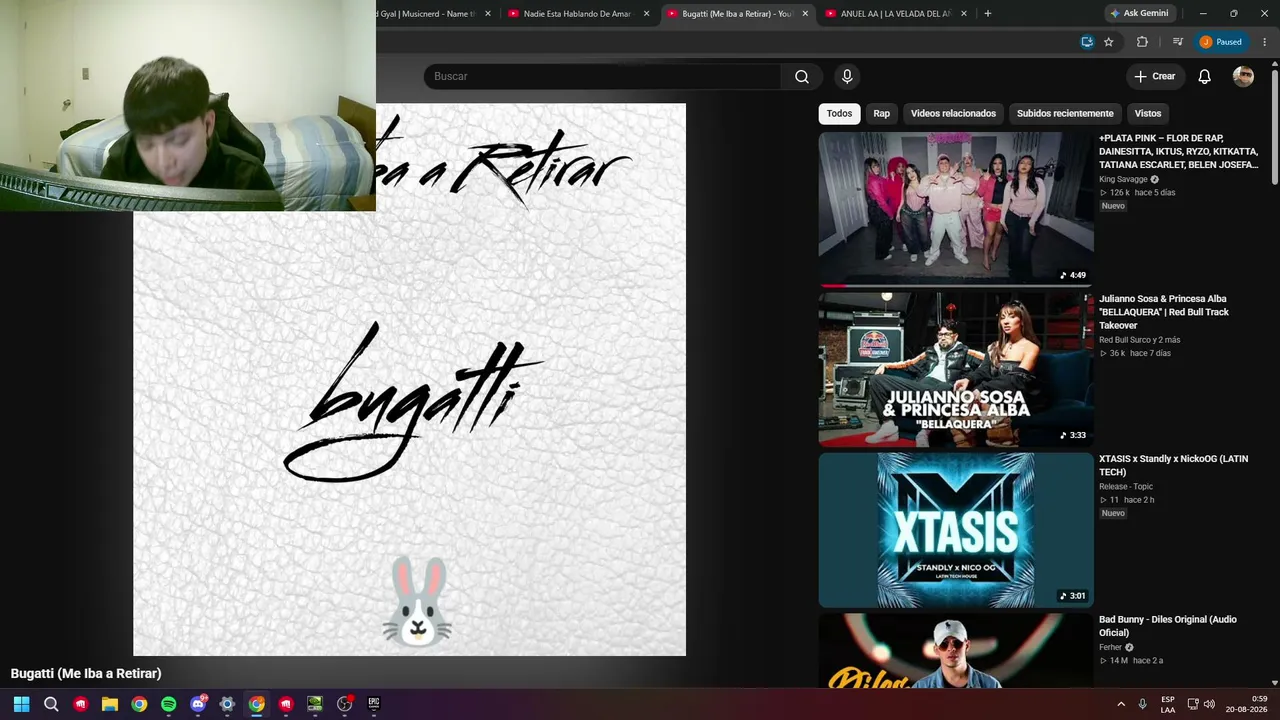The width and height of the screenshot is (1280, 720).
Task: Click the system tray microphone icon
Action: (x=1142, y=704)
